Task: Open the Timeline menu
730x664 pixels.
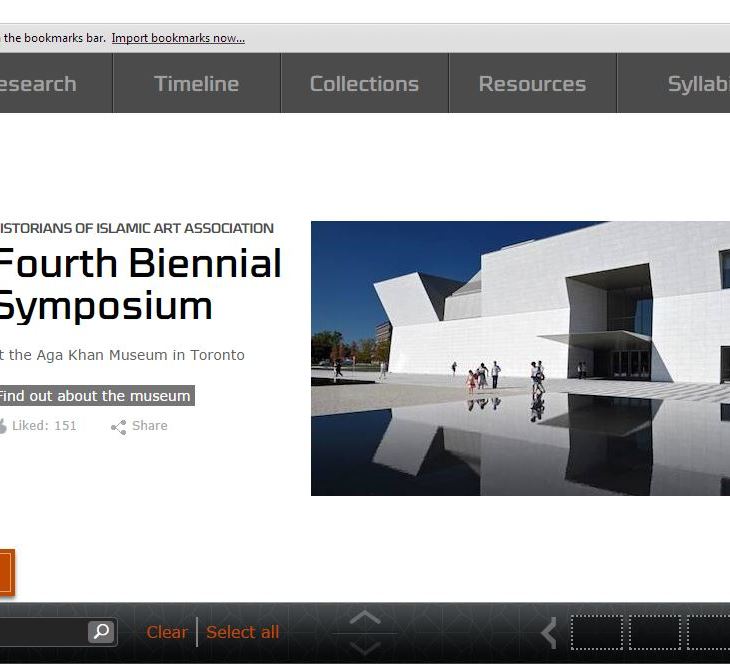Action: (x=196, y=84)
